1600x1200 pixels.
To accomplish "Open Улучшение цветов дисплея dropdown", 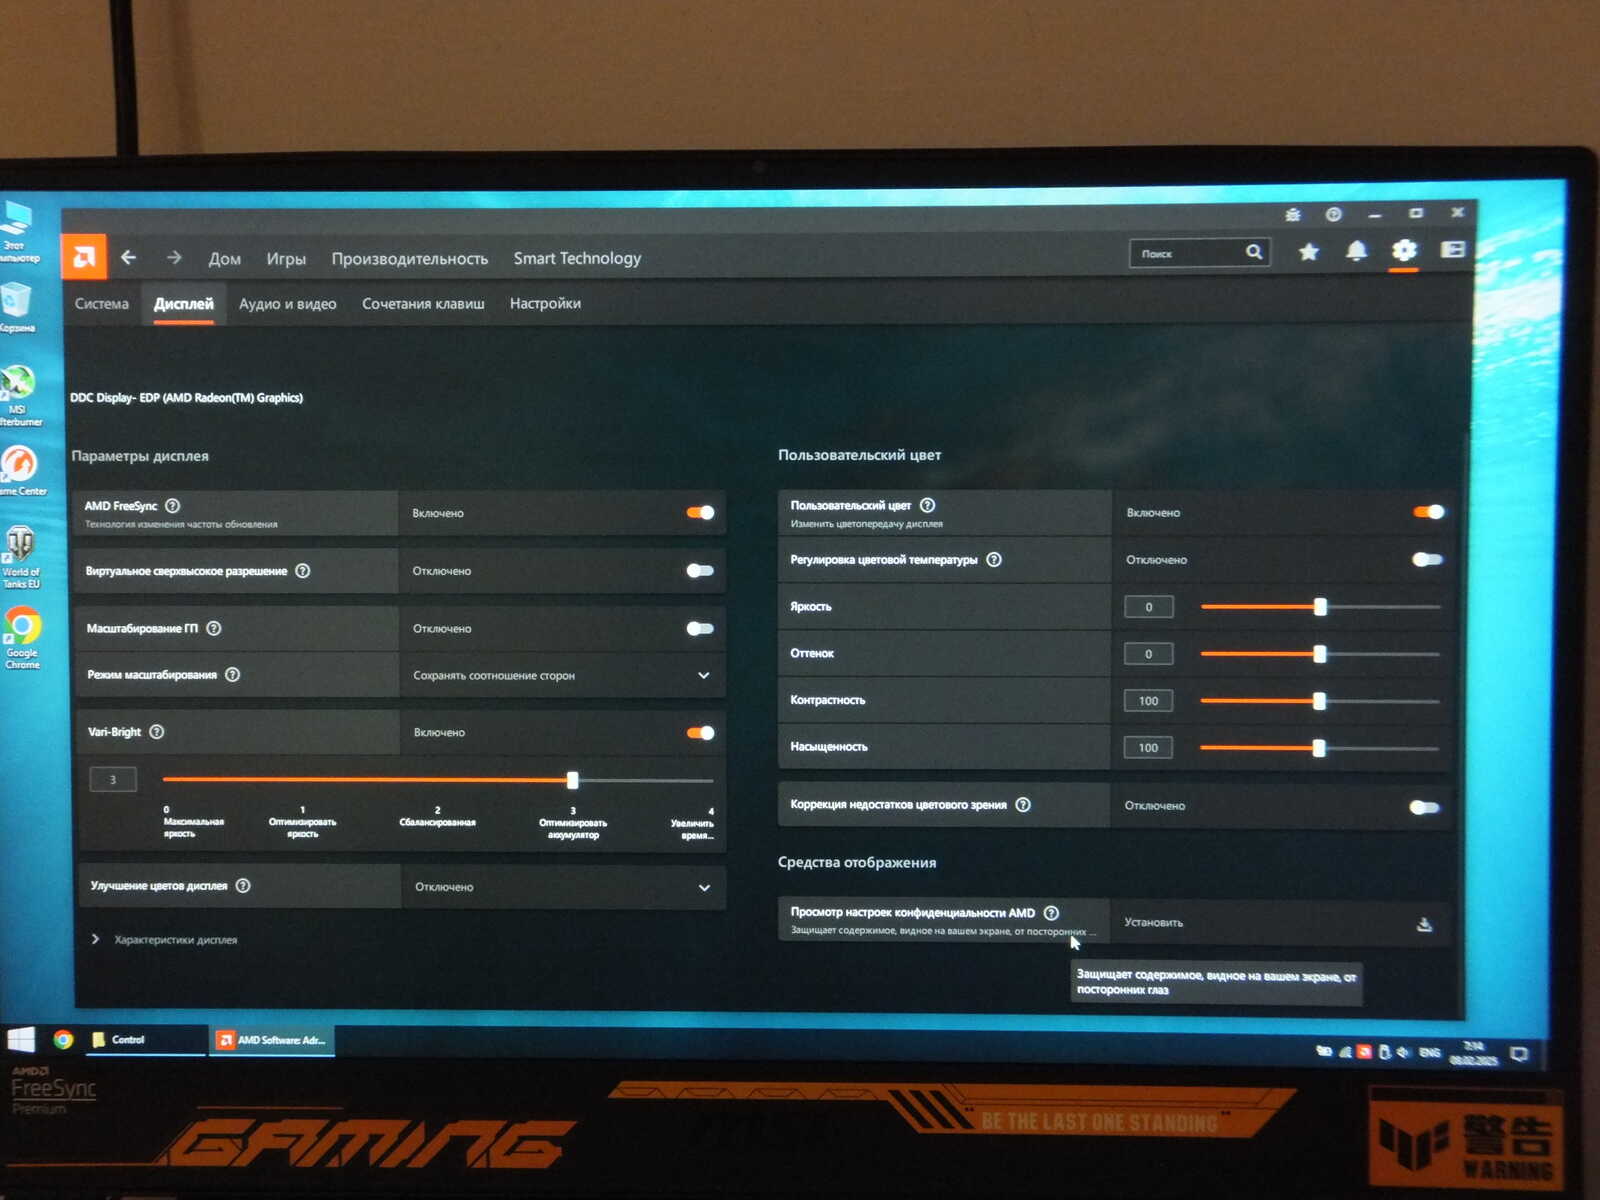I will tap(564, 887).
